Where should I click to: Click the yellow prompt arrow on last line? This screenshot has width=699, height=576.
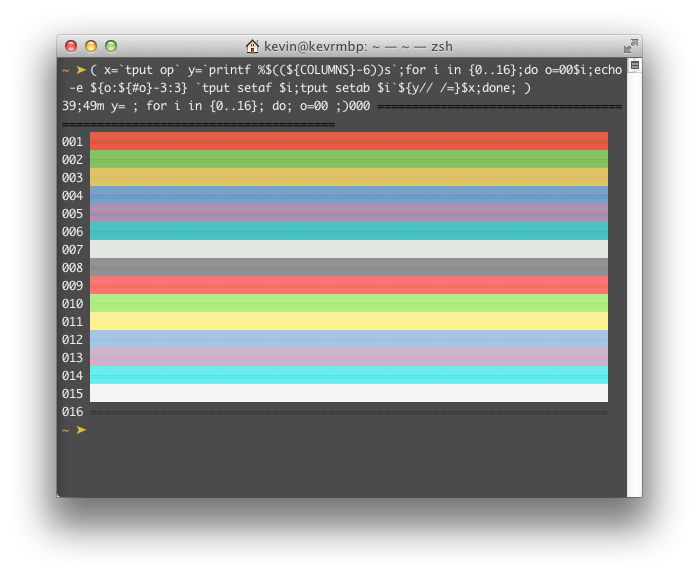point(81,430)
